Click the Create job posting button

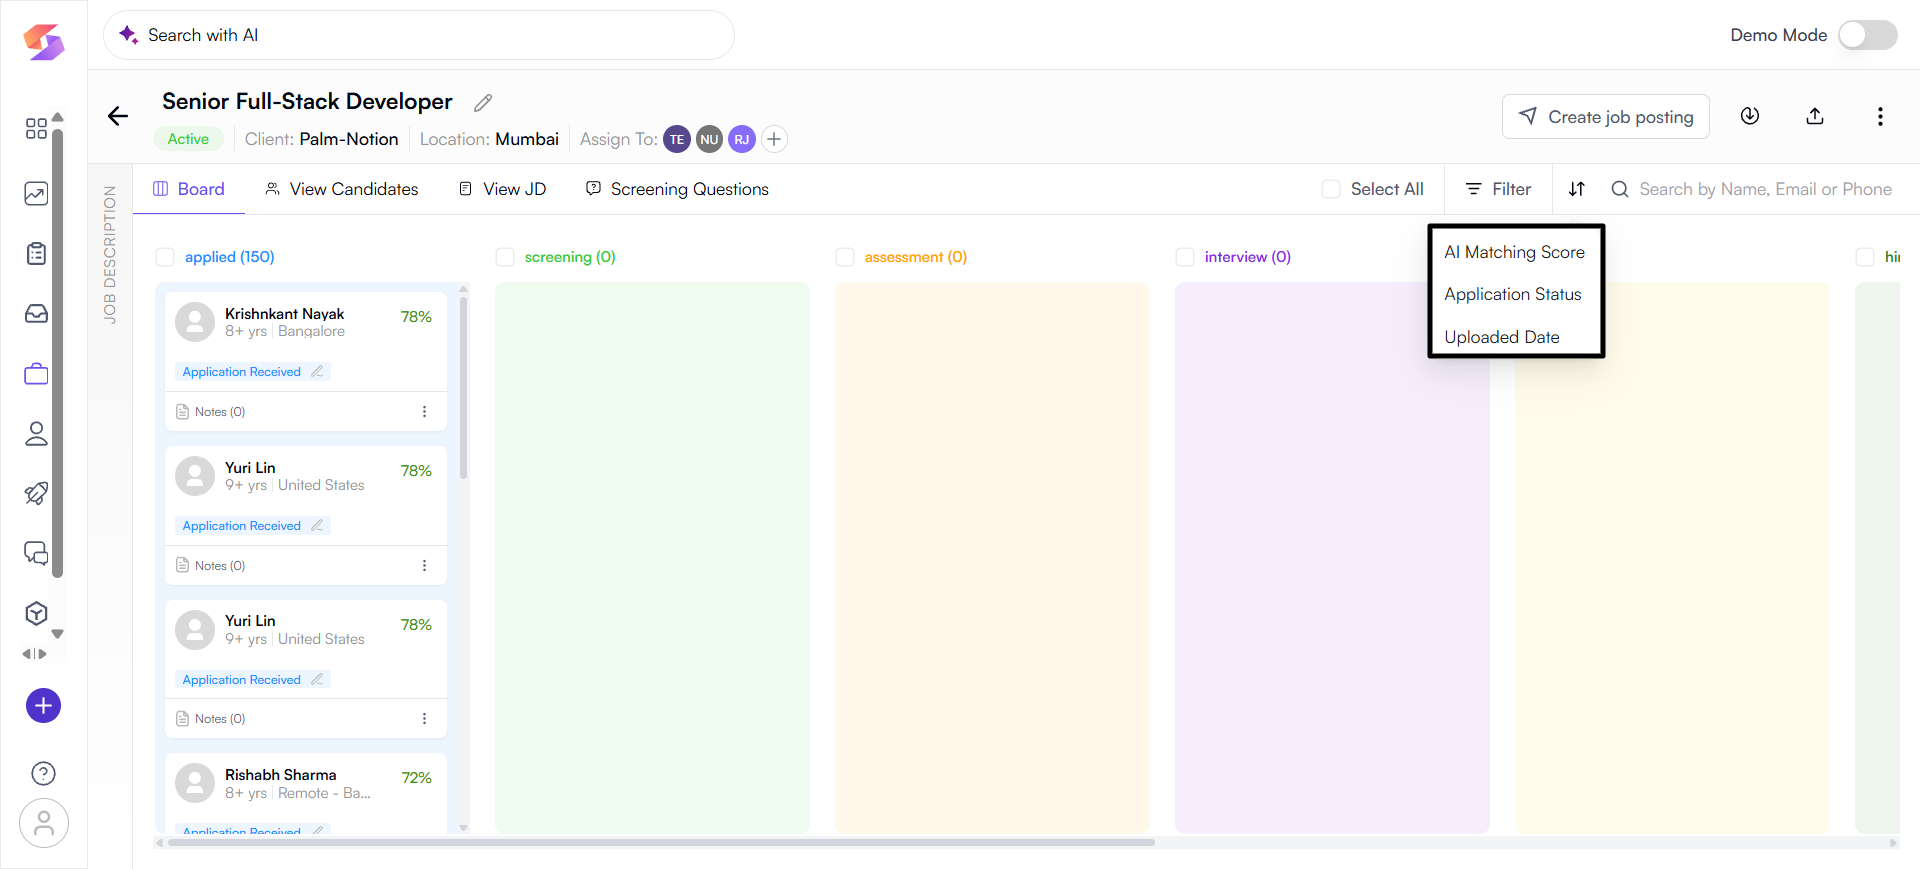tap(1605, 117)
